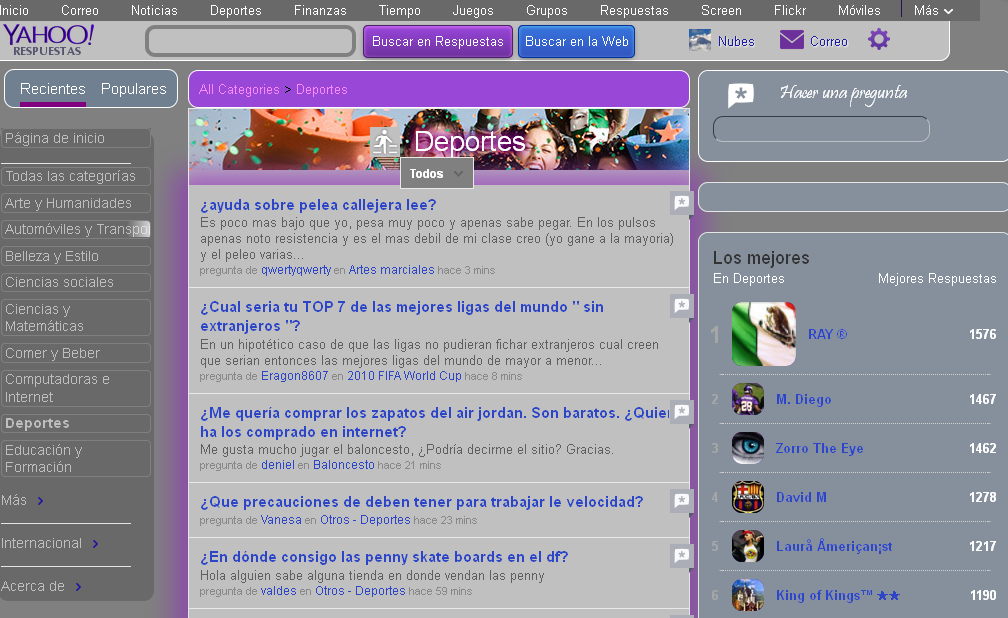Open the settings gear icon
This screenshot has width=1008, height=618.
click(879, 40)
